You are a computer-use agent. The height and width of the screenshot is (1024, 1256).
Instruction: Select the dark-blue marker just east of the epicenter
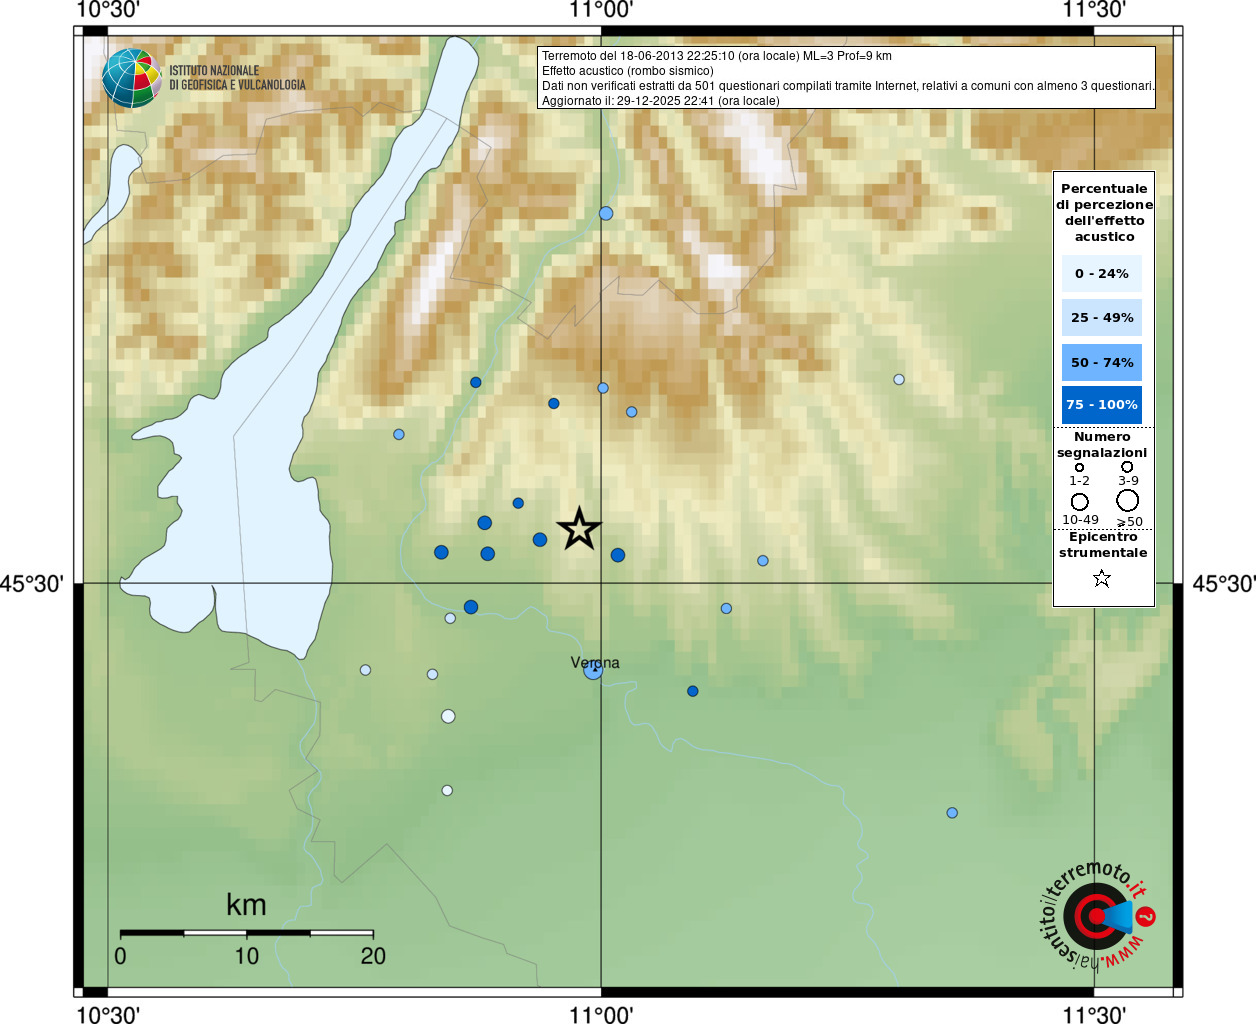618,555
